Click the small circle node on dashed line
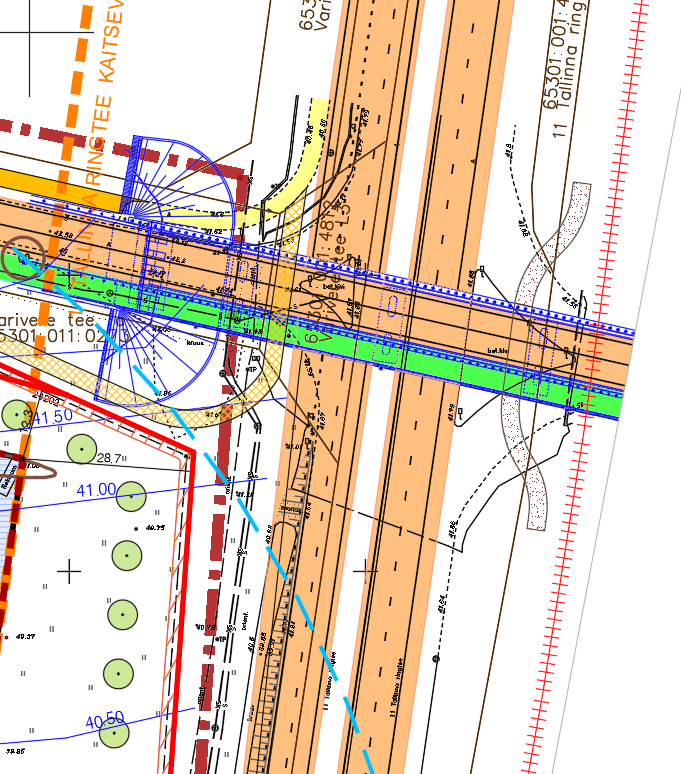681x774 pixels. point(436,658)
